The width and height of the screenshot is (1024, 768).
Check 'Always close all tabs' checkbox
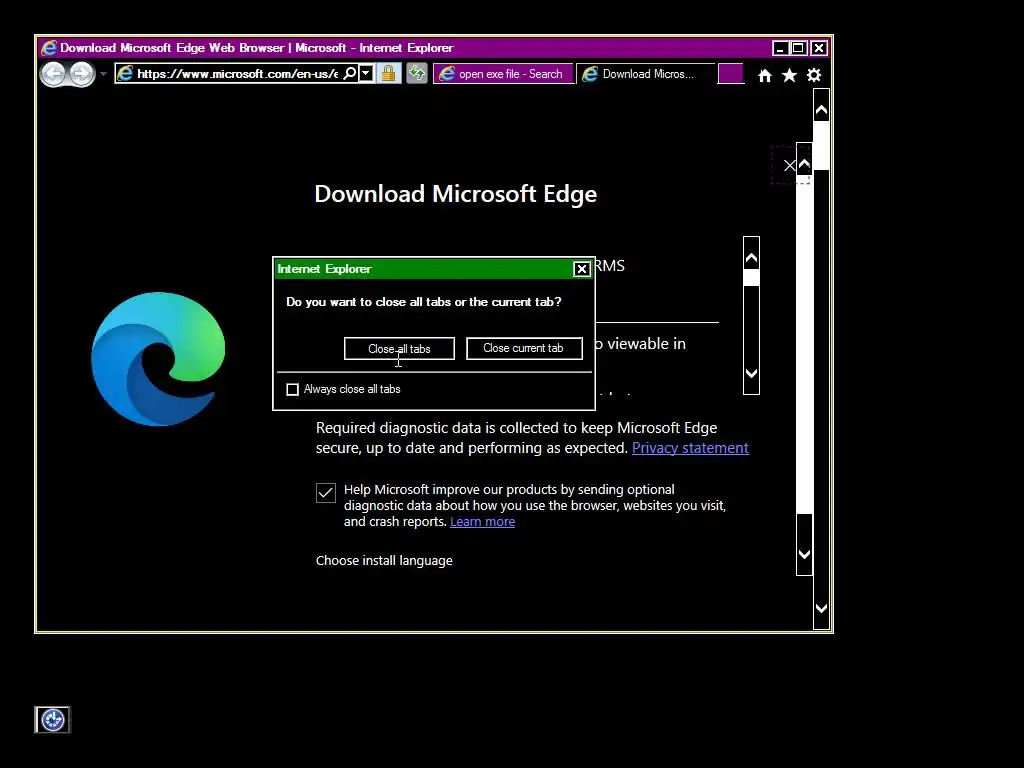293,389
